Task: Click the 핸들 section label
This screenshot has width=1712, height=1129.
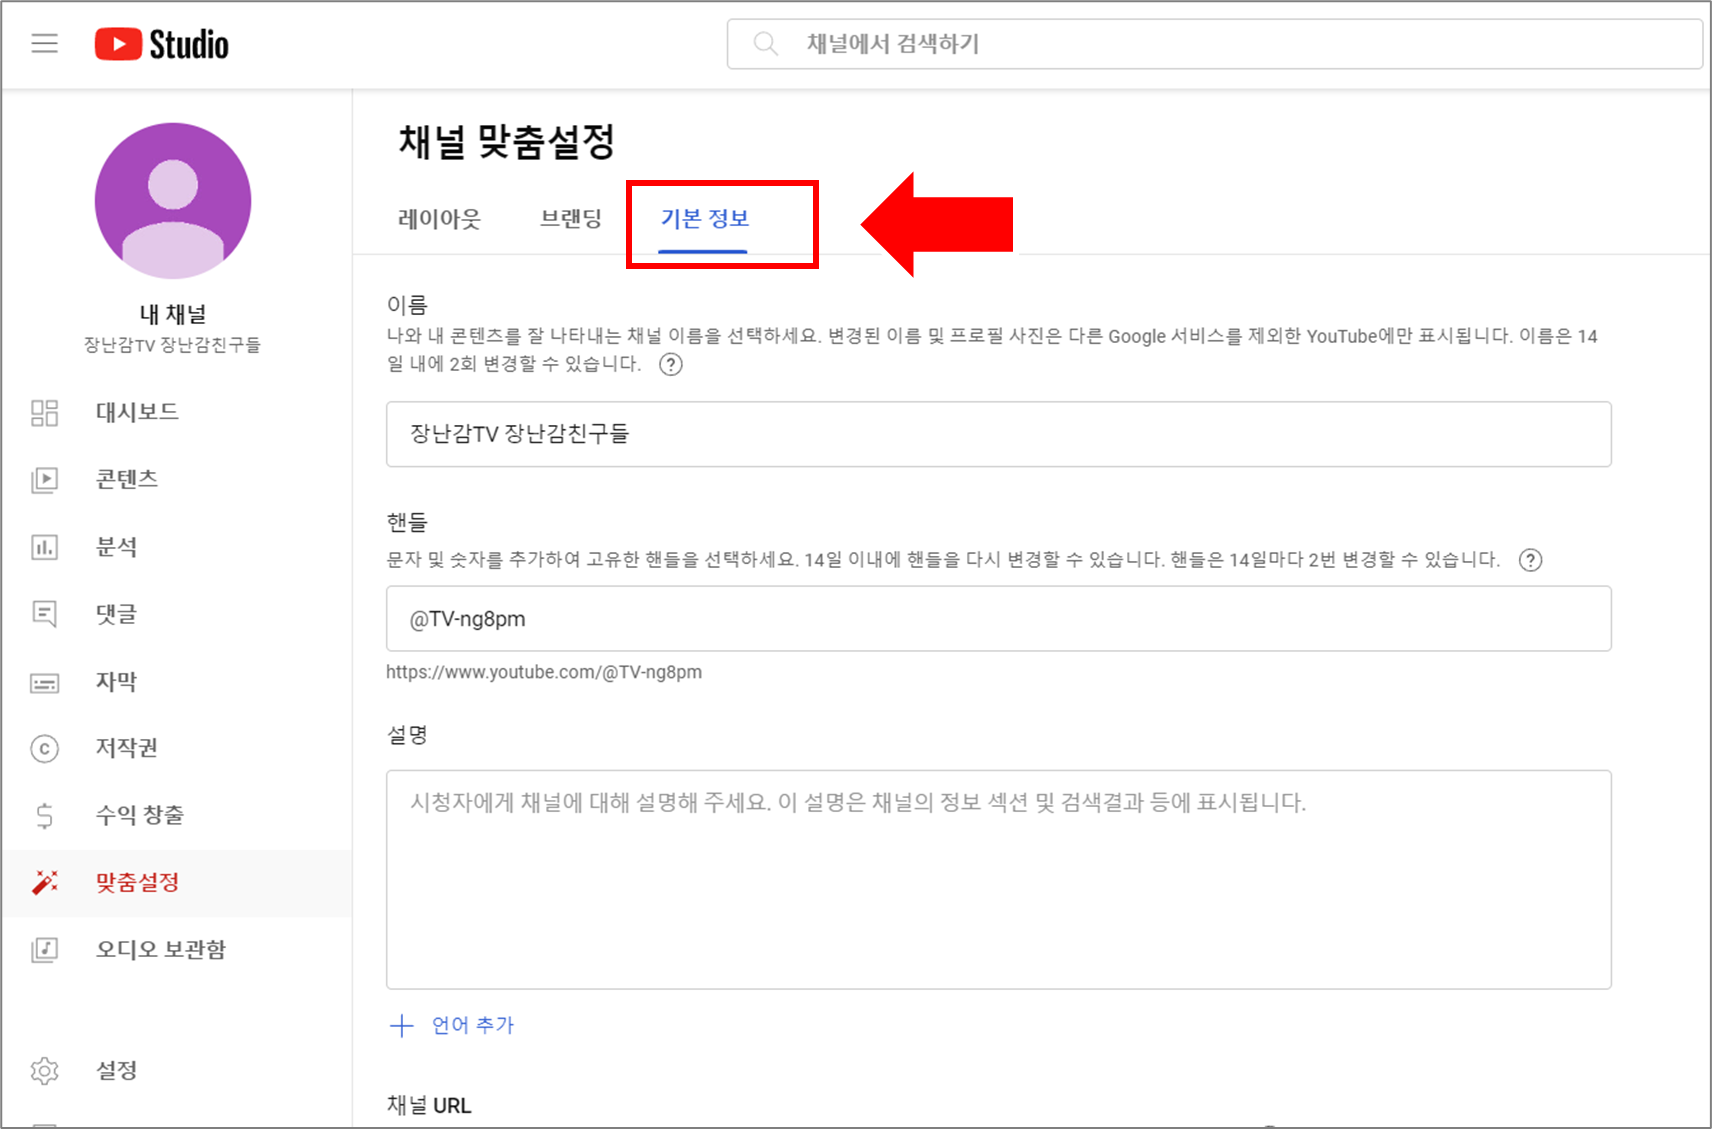Action: [x=407, y=522]
